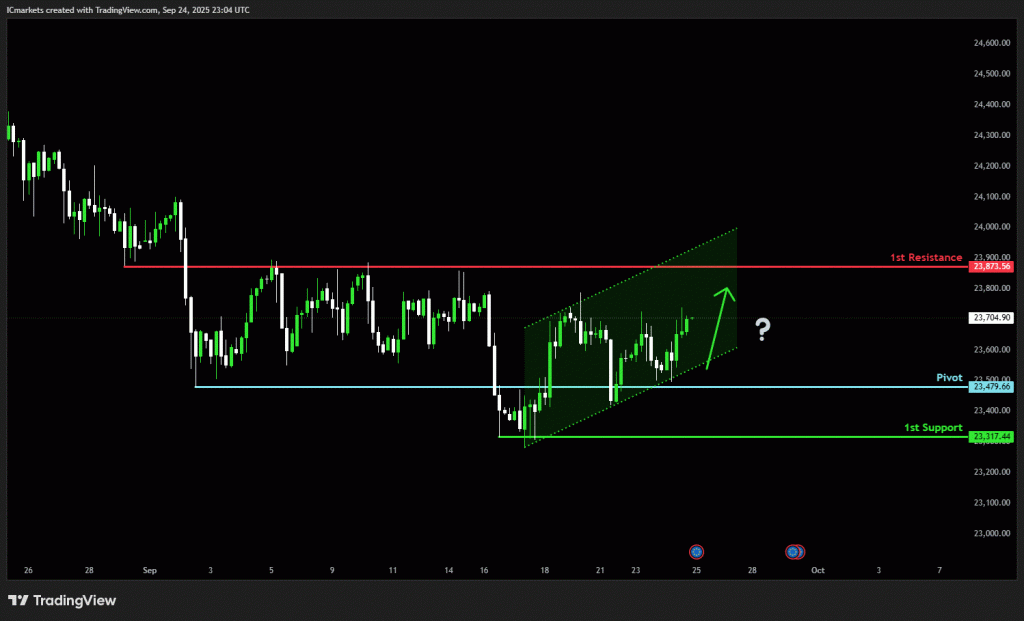Click the Oct label on the date axis
Image resolution: width=1024 pixels, height=621 pixels.
[x=817, y=571]
